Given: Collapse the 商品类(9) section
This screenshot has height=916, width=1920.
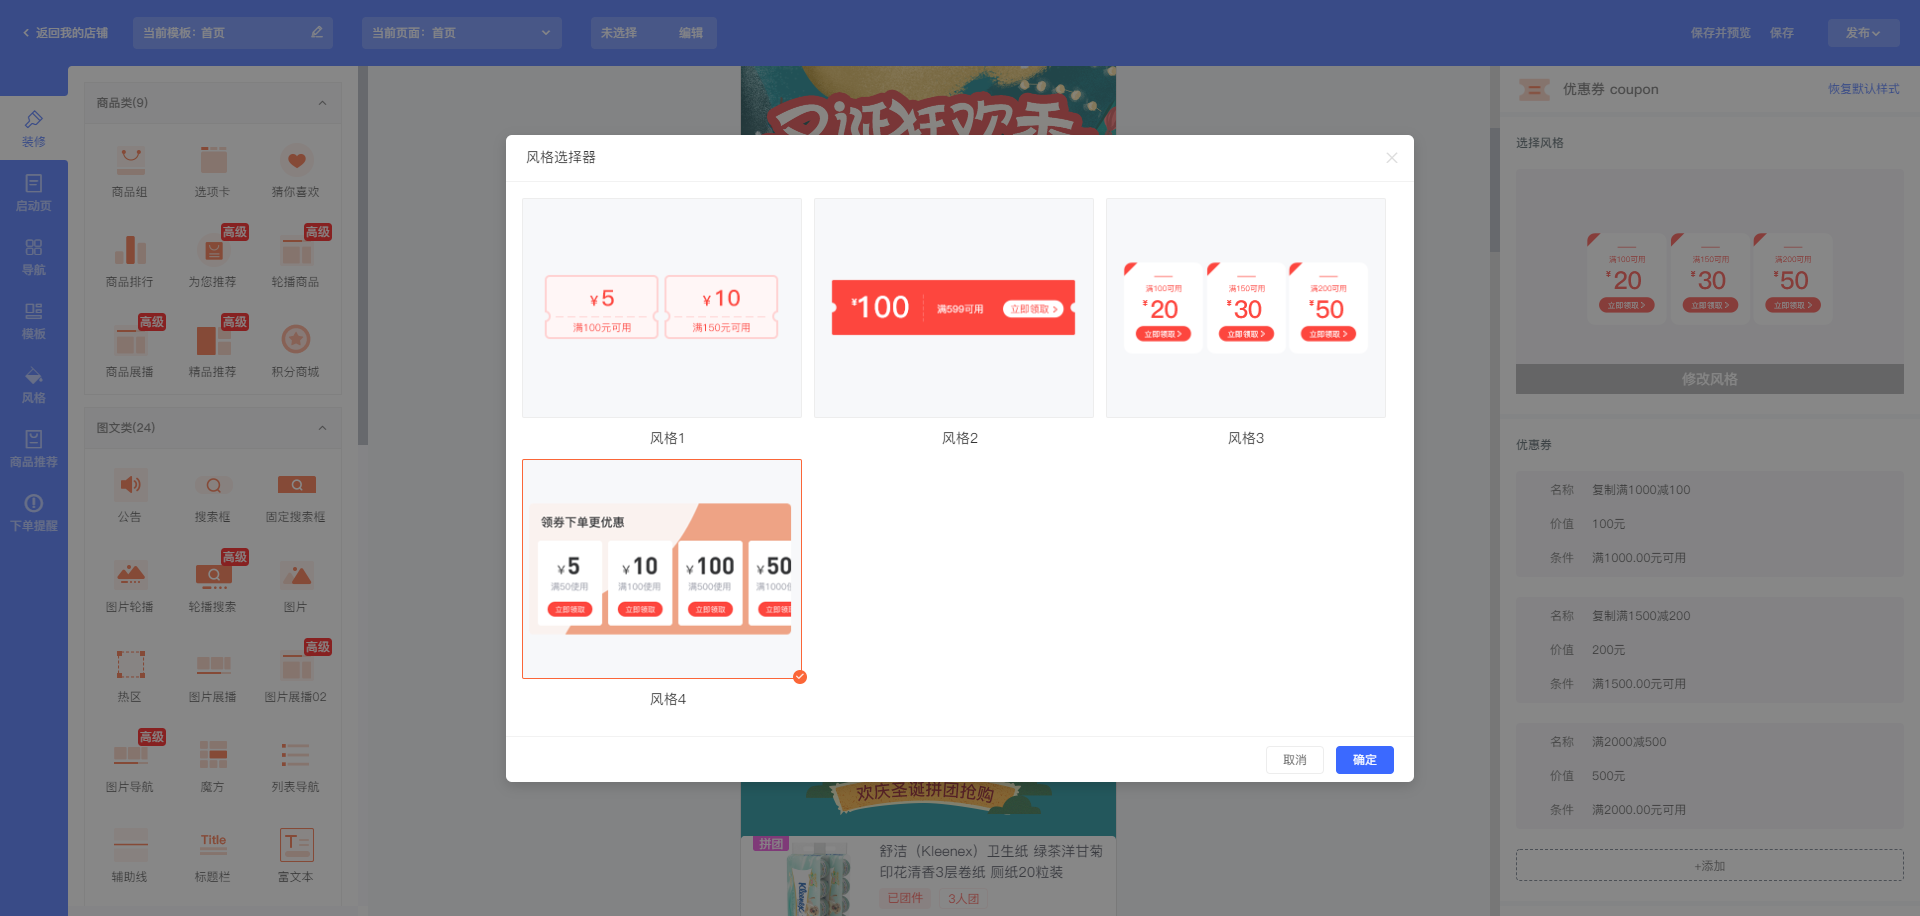Looking at the screenshot, I should click(322, 103).
